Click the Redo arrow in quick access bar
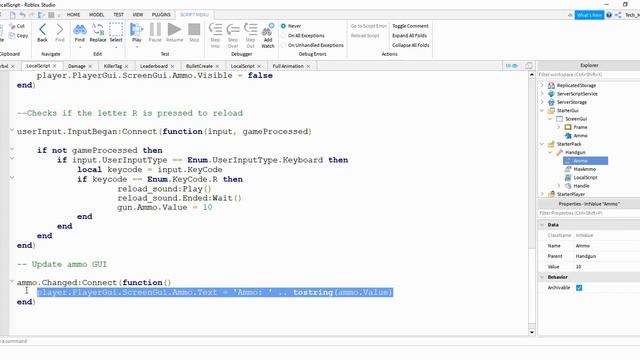This screenshot has width=640, height=360. [31, 15]
